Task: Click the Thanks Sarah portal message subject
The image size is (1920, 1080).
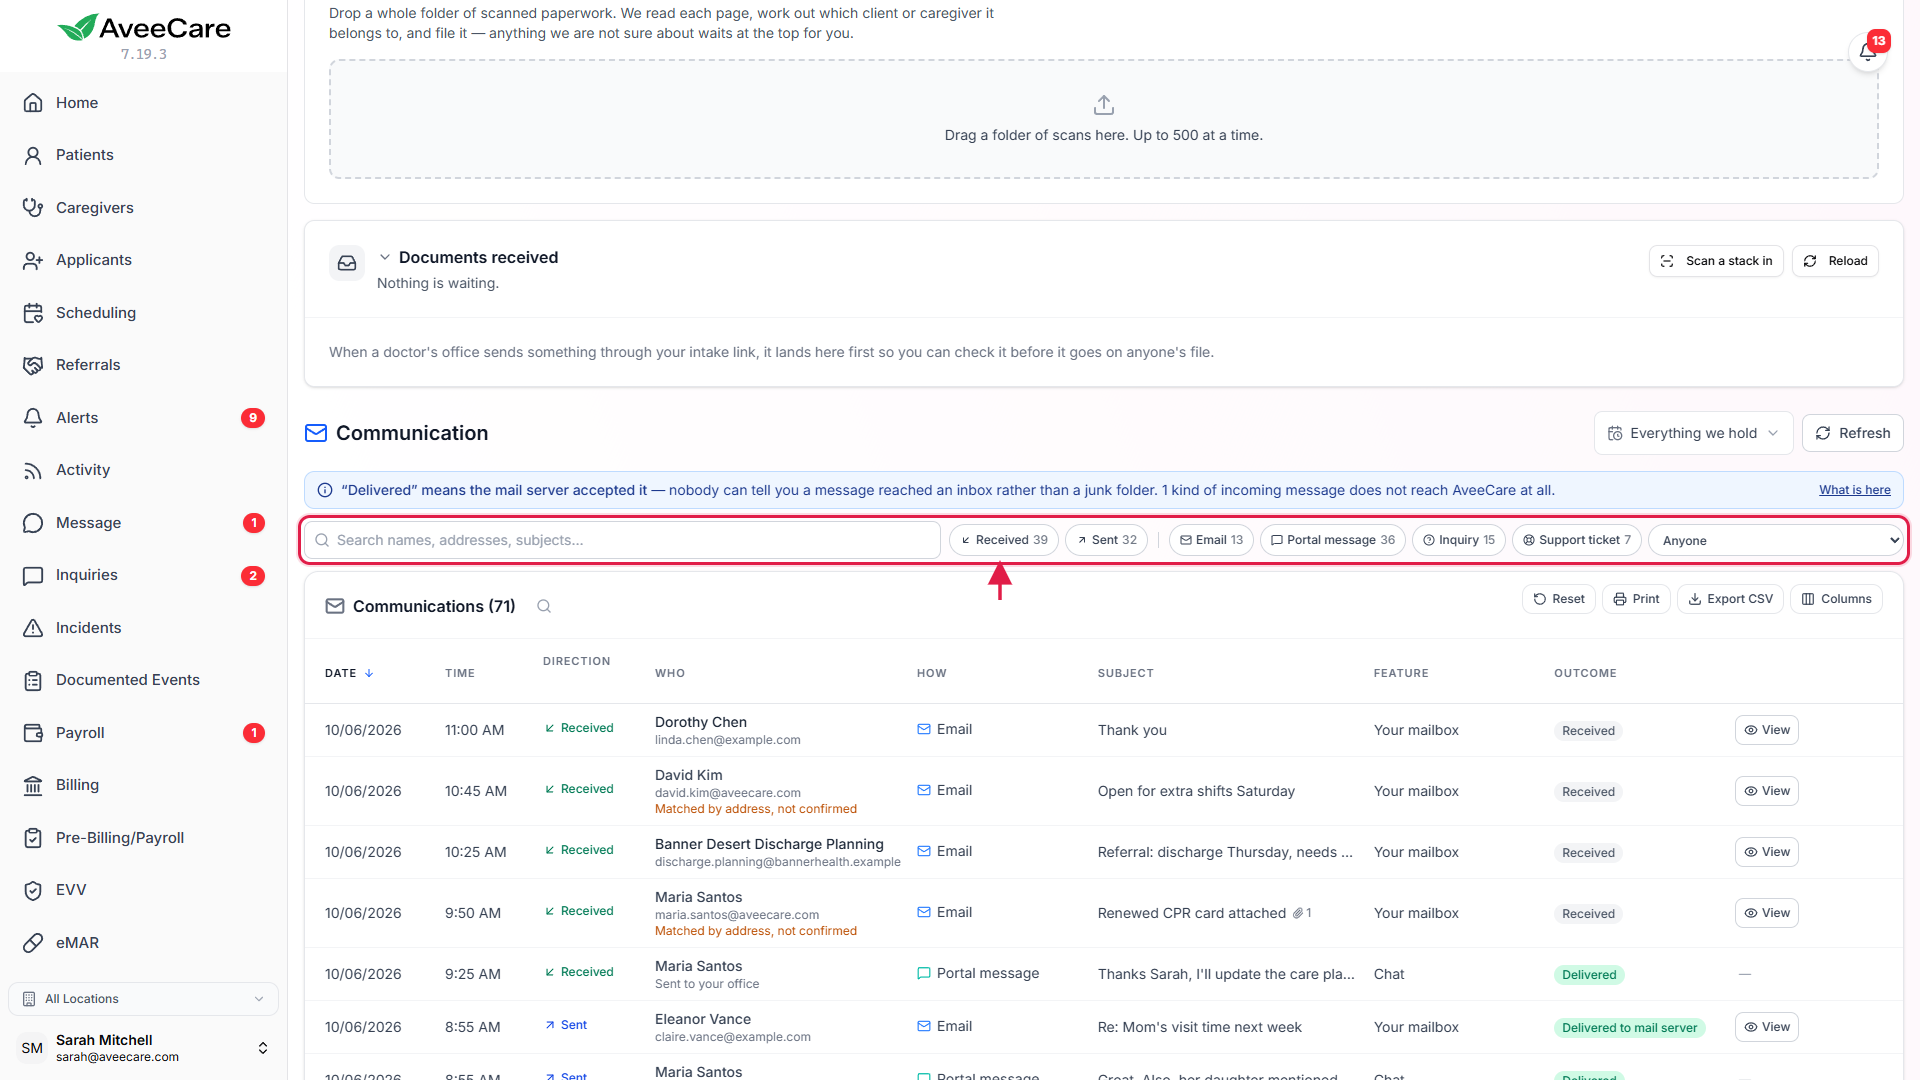Action: [1226, 974]
